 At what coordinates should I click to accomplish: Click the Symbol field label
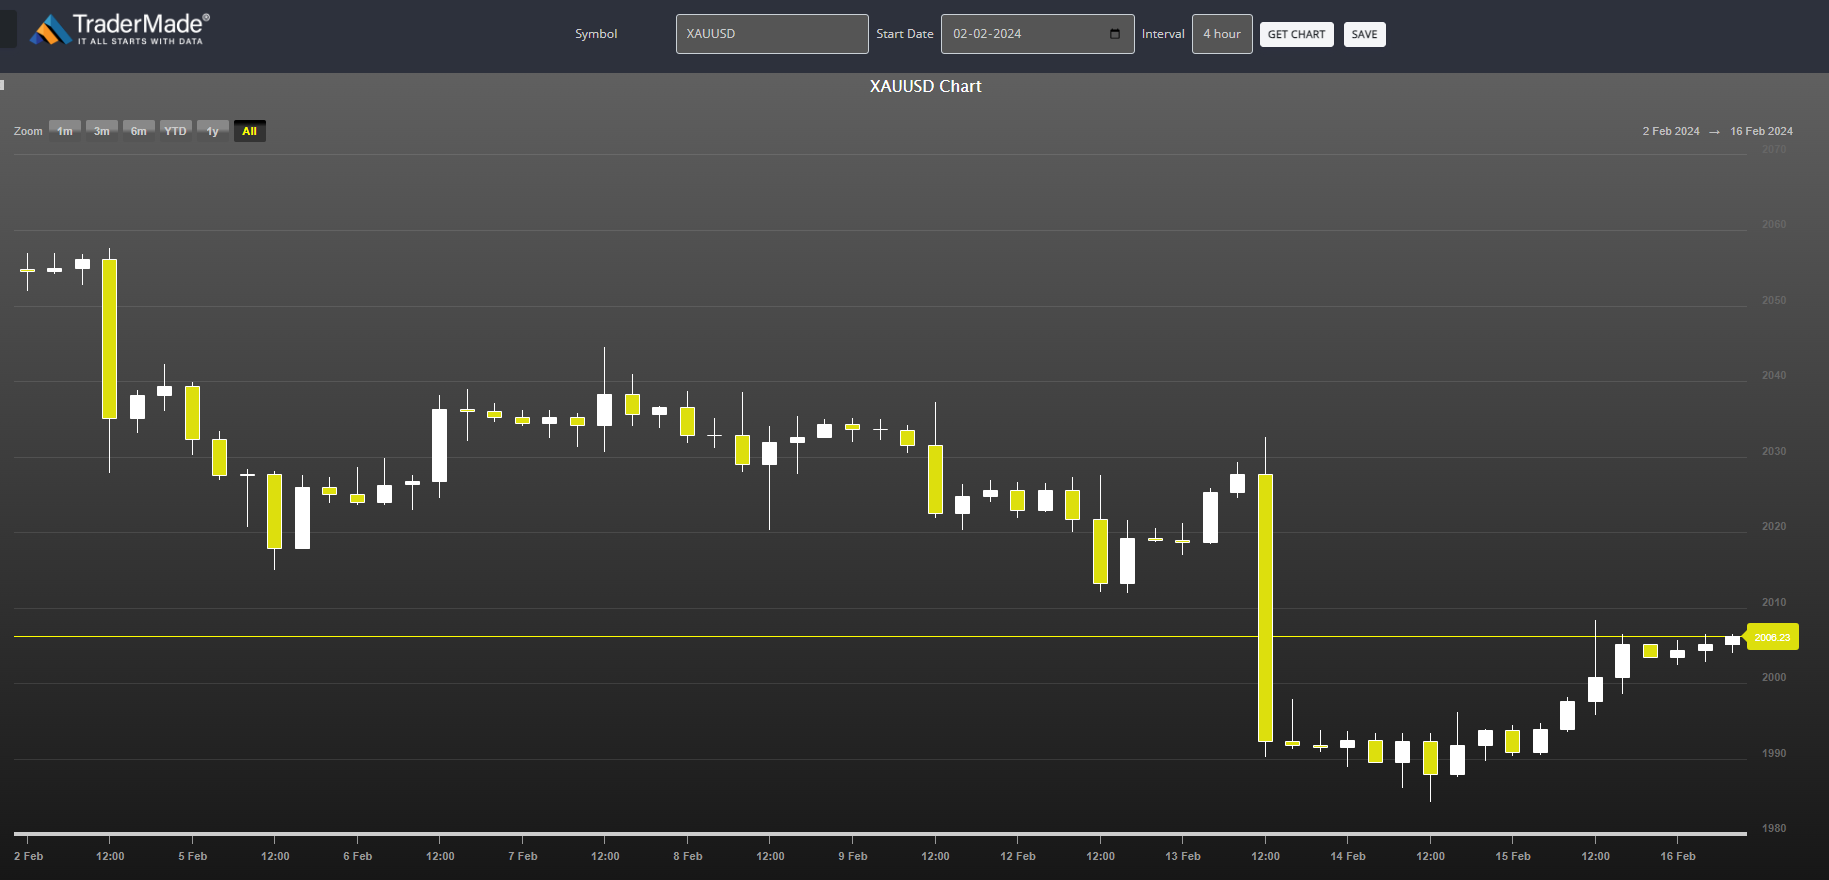pos(596,34)
